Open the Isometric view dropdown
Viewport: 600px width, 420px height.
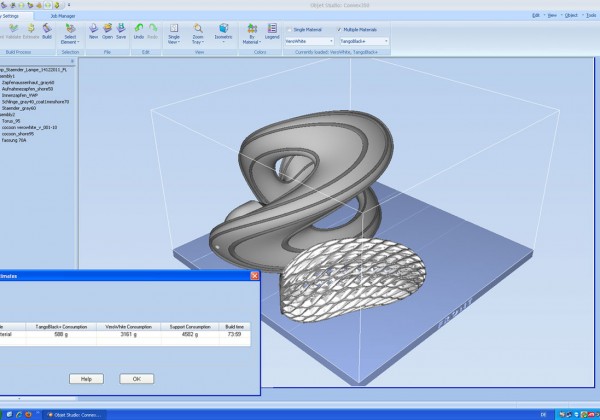tap(223, 33)
